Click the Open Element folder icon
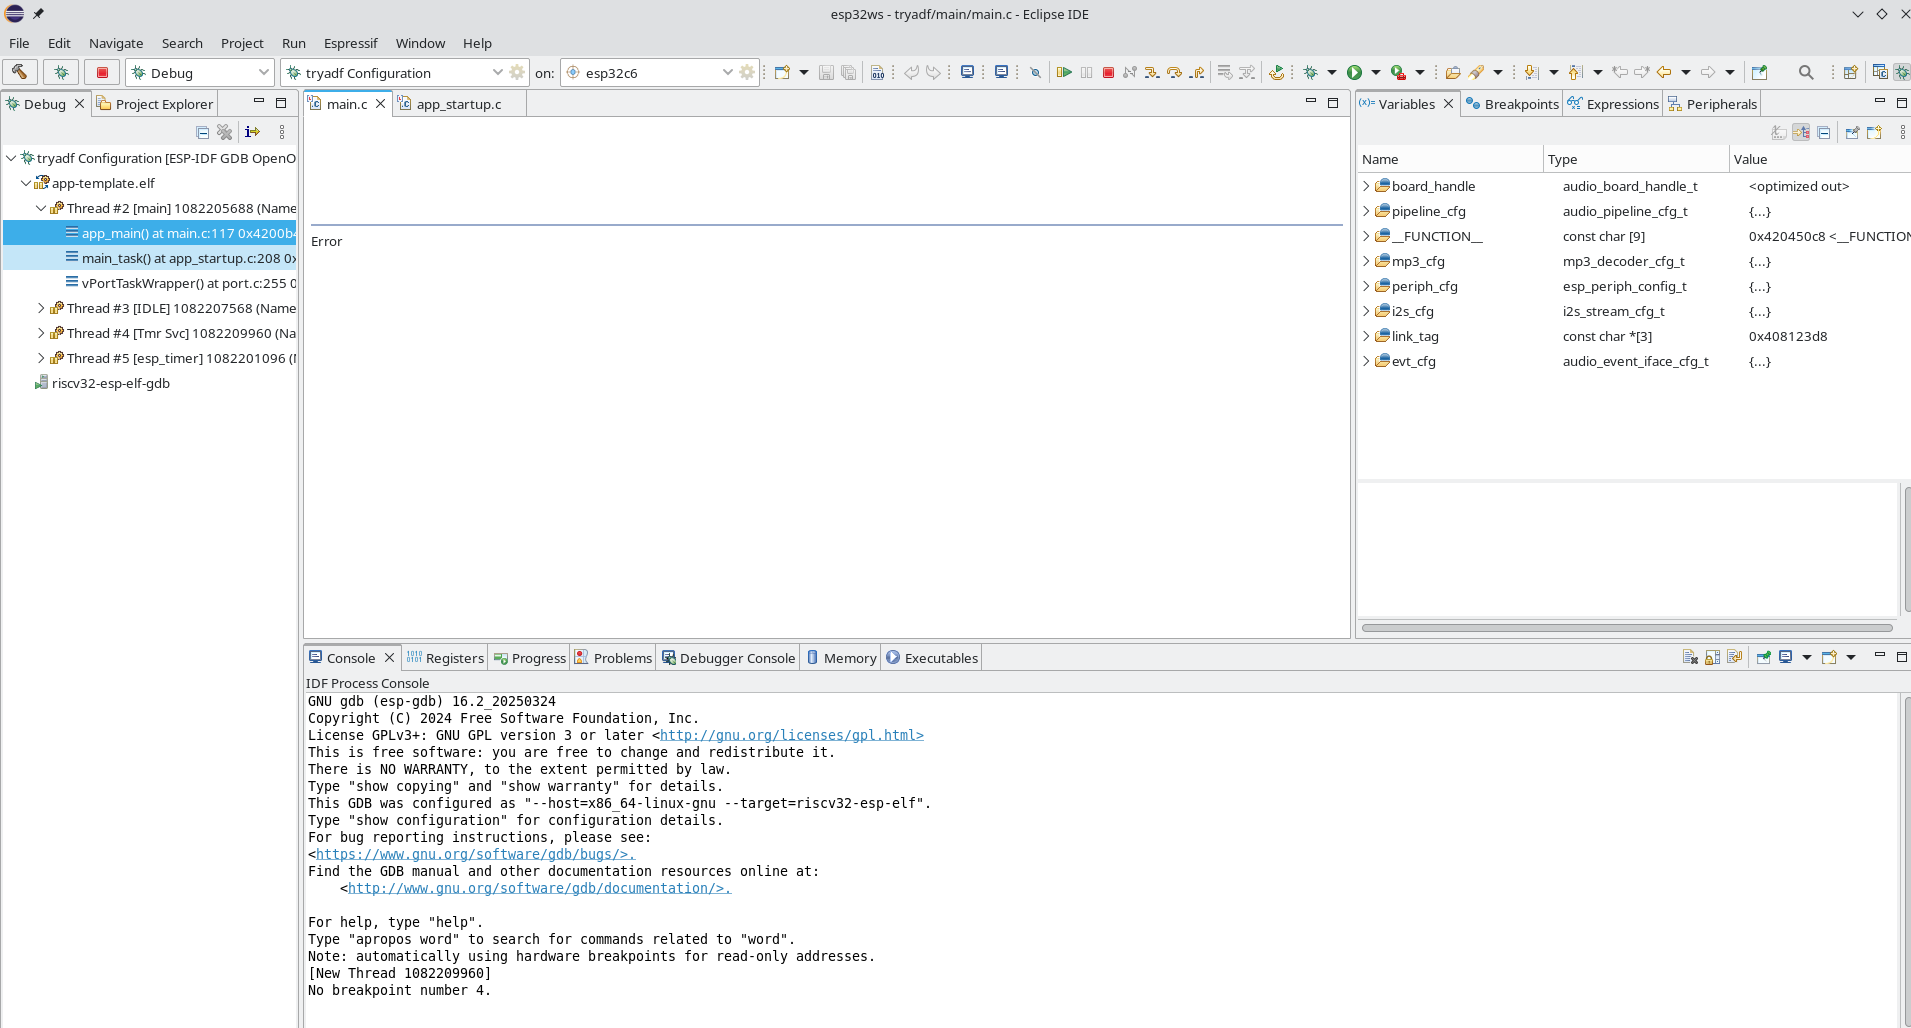 (1453, 72)
